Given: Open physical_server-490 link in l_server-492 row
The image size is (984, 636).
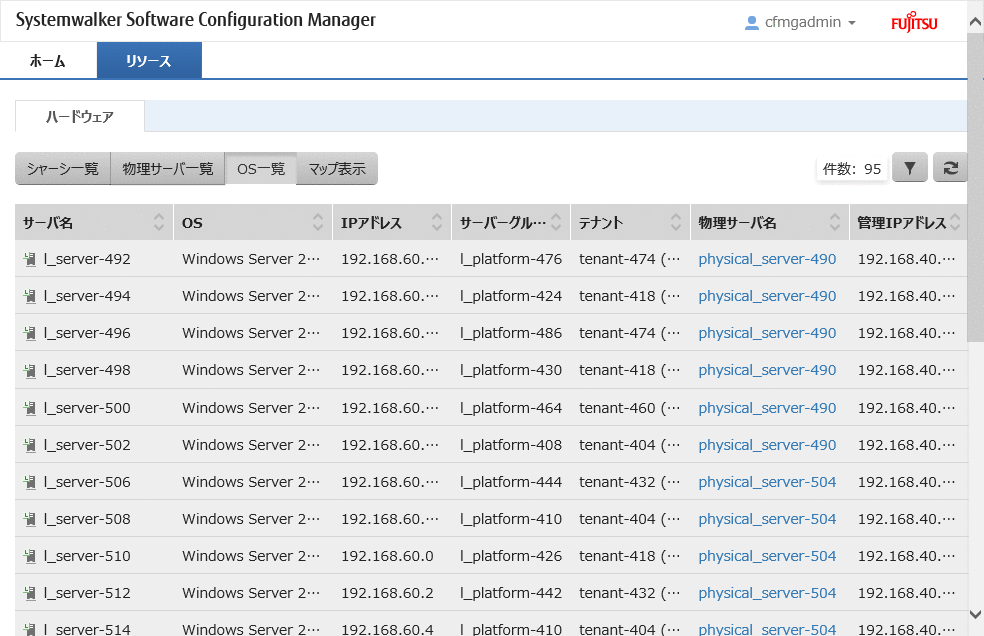Looking at the screenshot, I should (767, 259).
